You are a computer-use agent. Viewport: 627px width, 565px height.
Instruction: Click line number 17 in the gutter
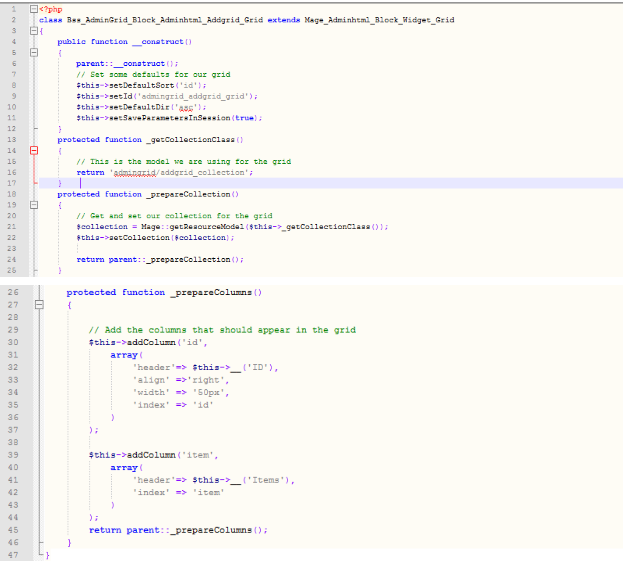[12, 183]
